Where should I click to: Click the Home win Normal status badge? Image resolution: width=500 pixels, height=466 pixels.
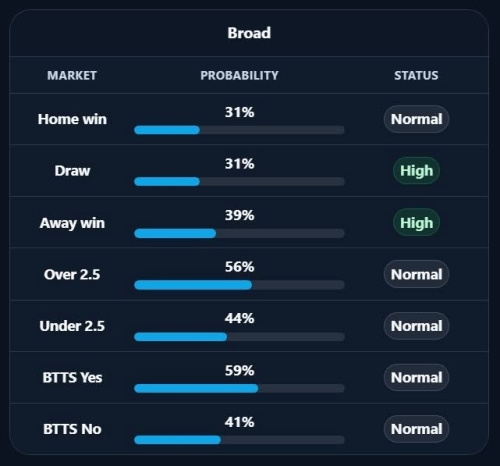[x=416, y=119]
